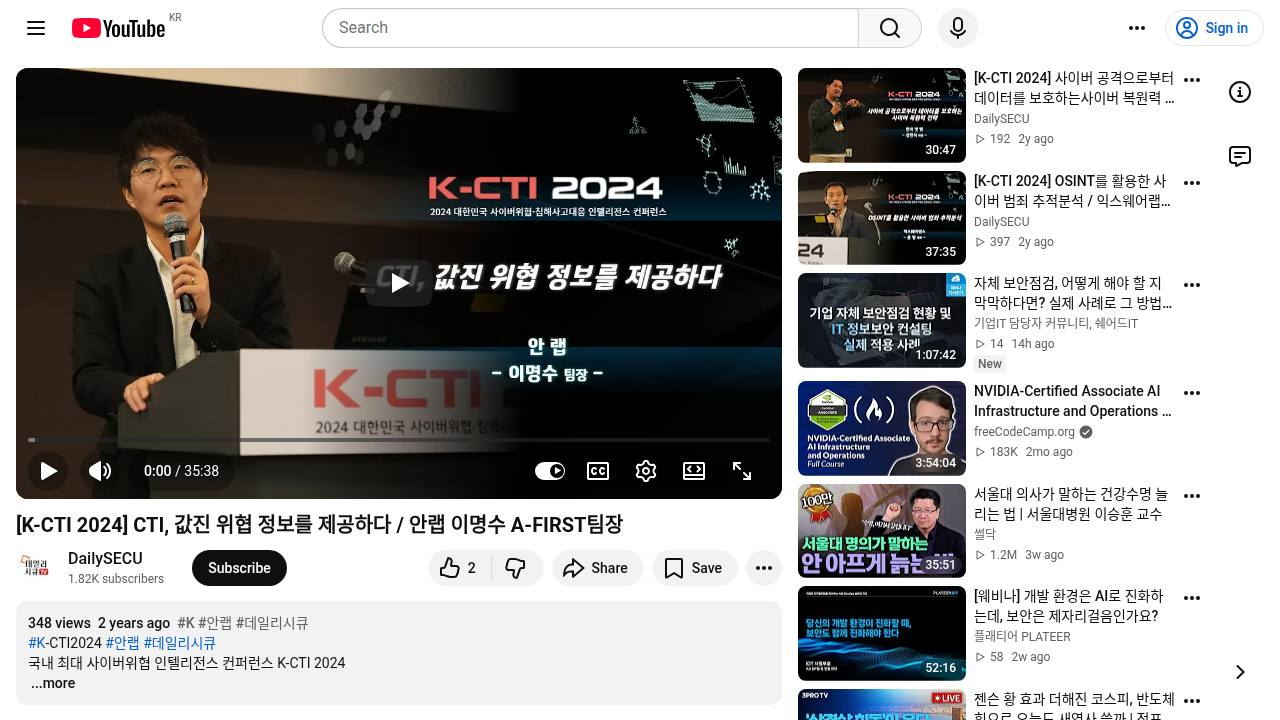Open DailySECU channel name link

point(105,558)
